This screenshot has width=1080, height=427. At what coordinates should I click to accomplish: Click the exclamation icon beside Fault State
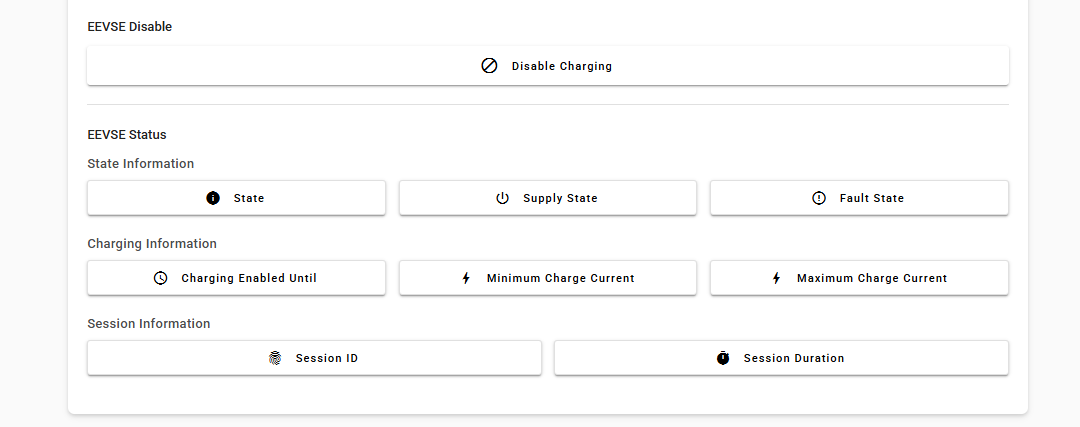pos(819,198)
